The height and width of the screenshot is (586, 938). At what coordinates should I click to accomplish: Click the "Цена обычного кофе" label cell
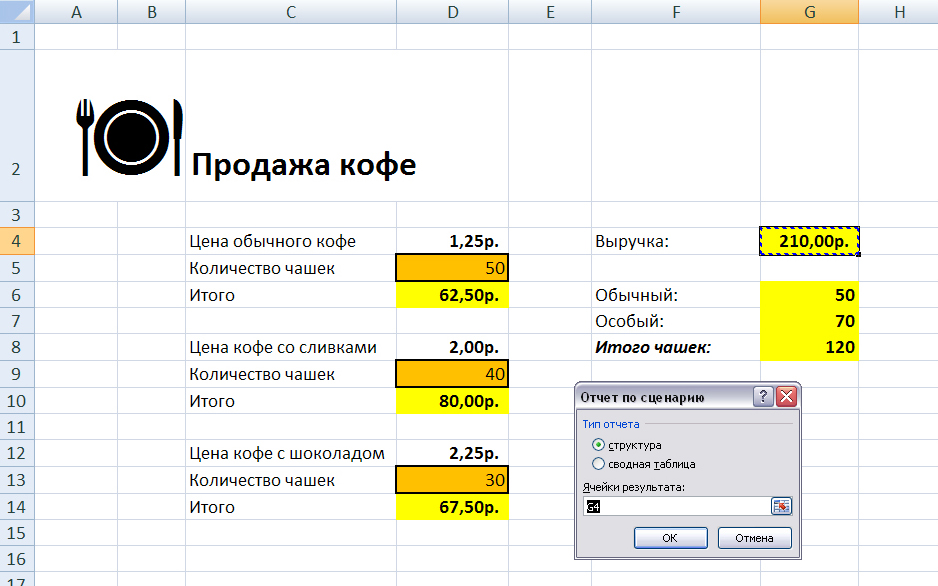coord(291,241)
